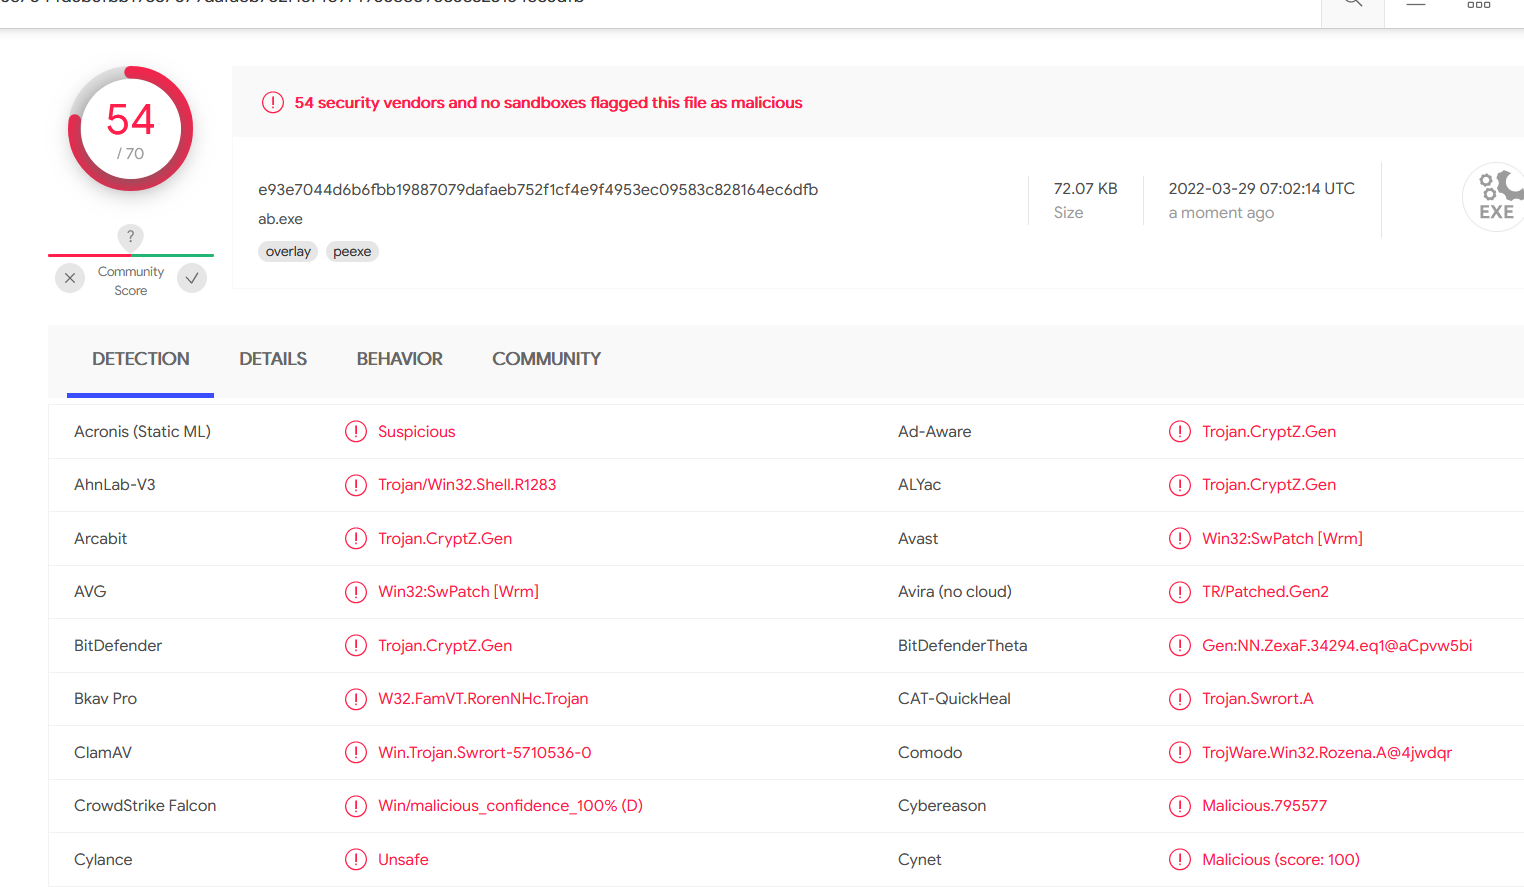Click the alert icon in the ClamAV row

[356, 752]
